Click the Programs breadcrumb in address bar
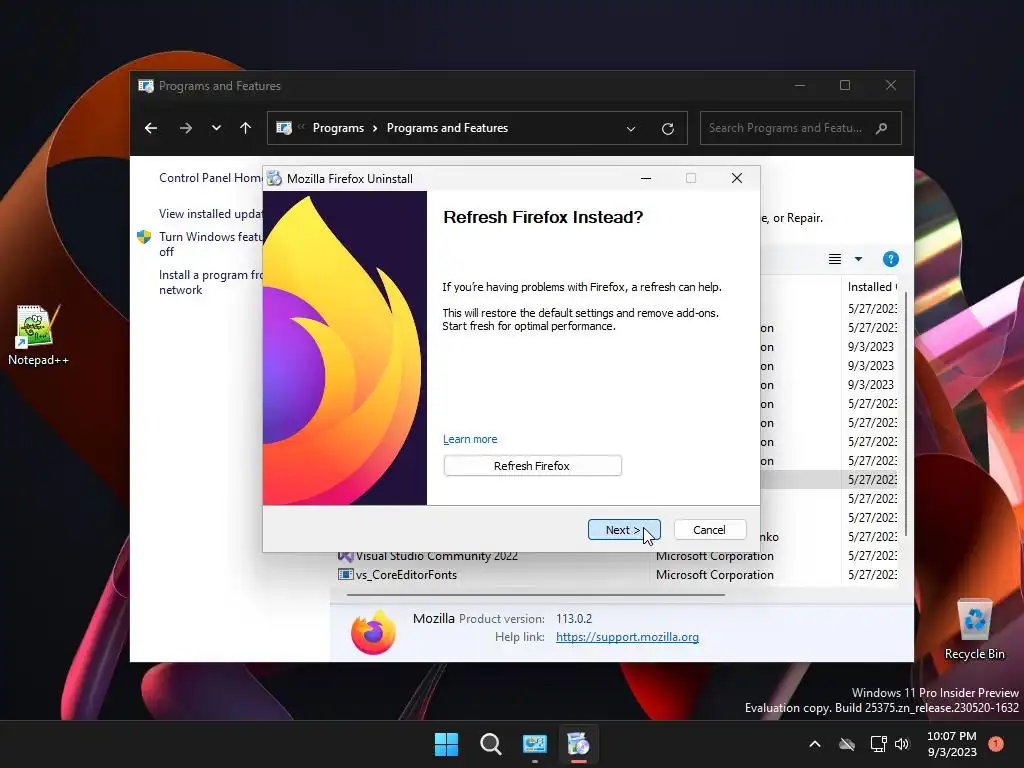The height and width of the screenshot is (768, 1024). (x=338, y=128)
